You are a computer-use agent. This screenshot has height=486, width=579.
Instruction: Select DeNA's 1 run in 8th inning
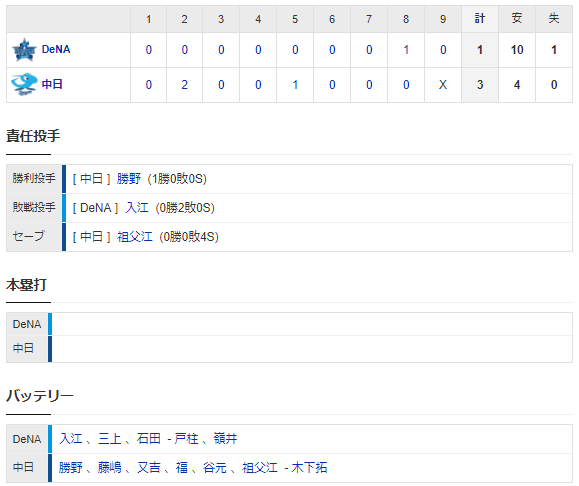pyautogui.click(x=406, y=50)
